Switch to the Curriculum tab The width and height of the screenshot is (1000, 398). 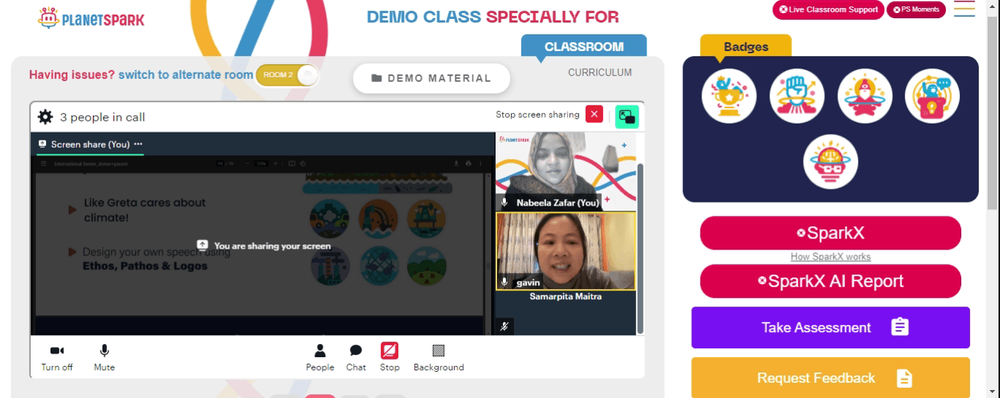click(x=600, y=73)
